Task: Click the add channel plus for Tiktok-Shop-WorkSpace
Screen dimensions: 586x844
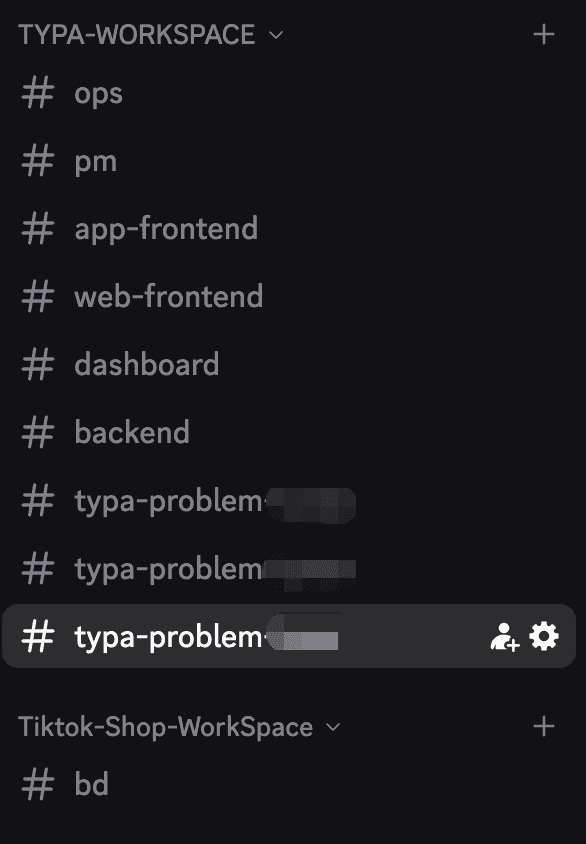Action: [x=543, y=726]
